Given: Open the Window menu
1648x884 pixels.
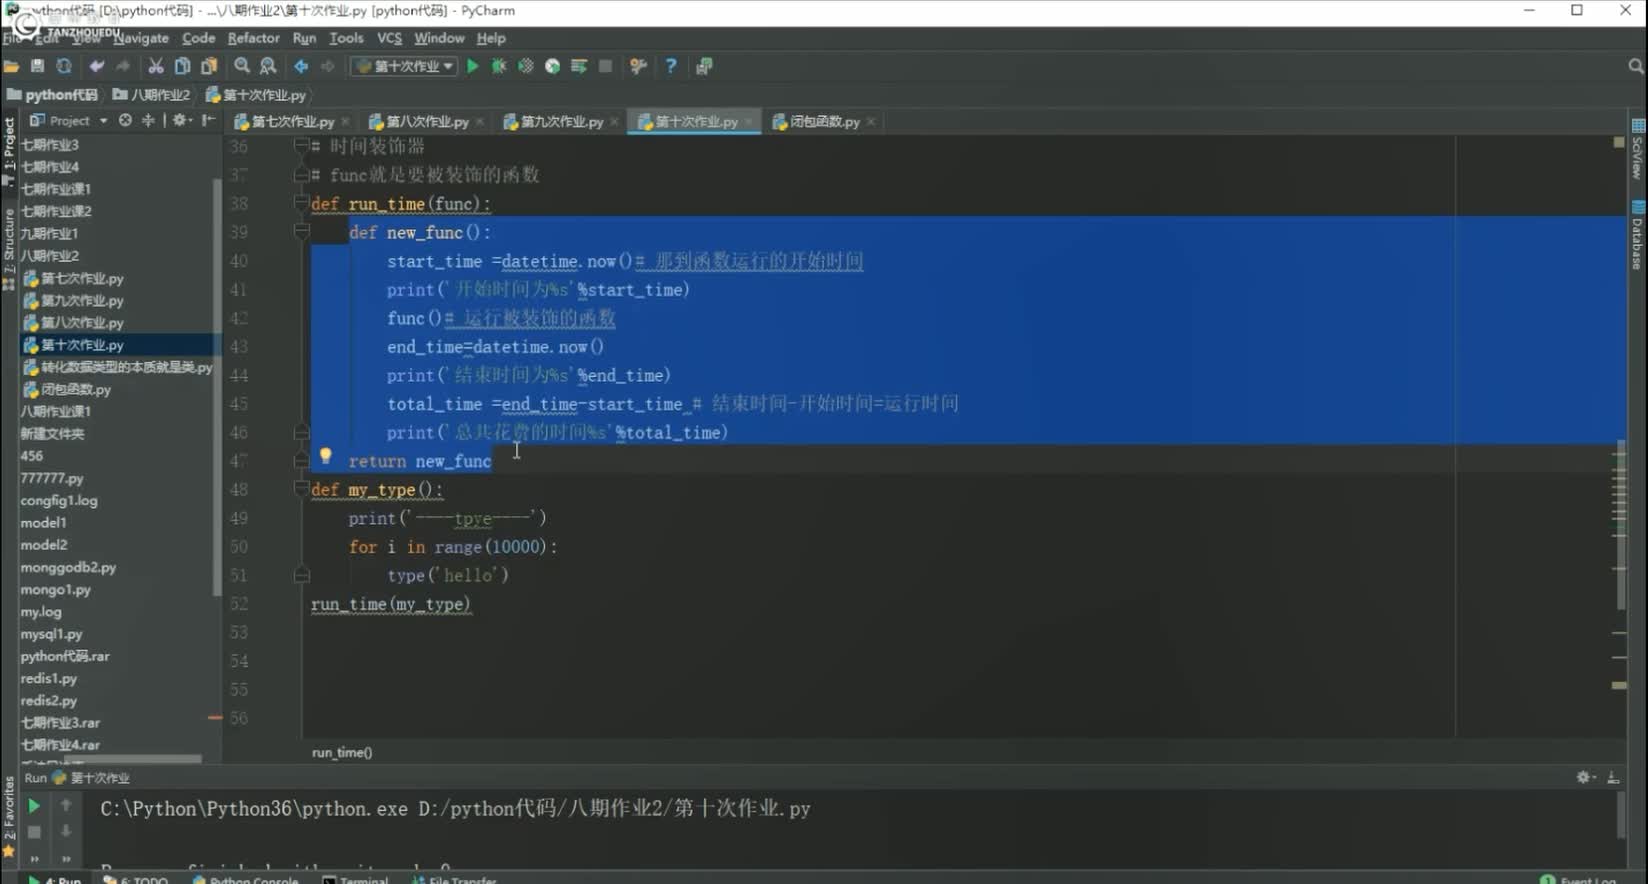Looking at the screenshot, I should tap(439, 38).
